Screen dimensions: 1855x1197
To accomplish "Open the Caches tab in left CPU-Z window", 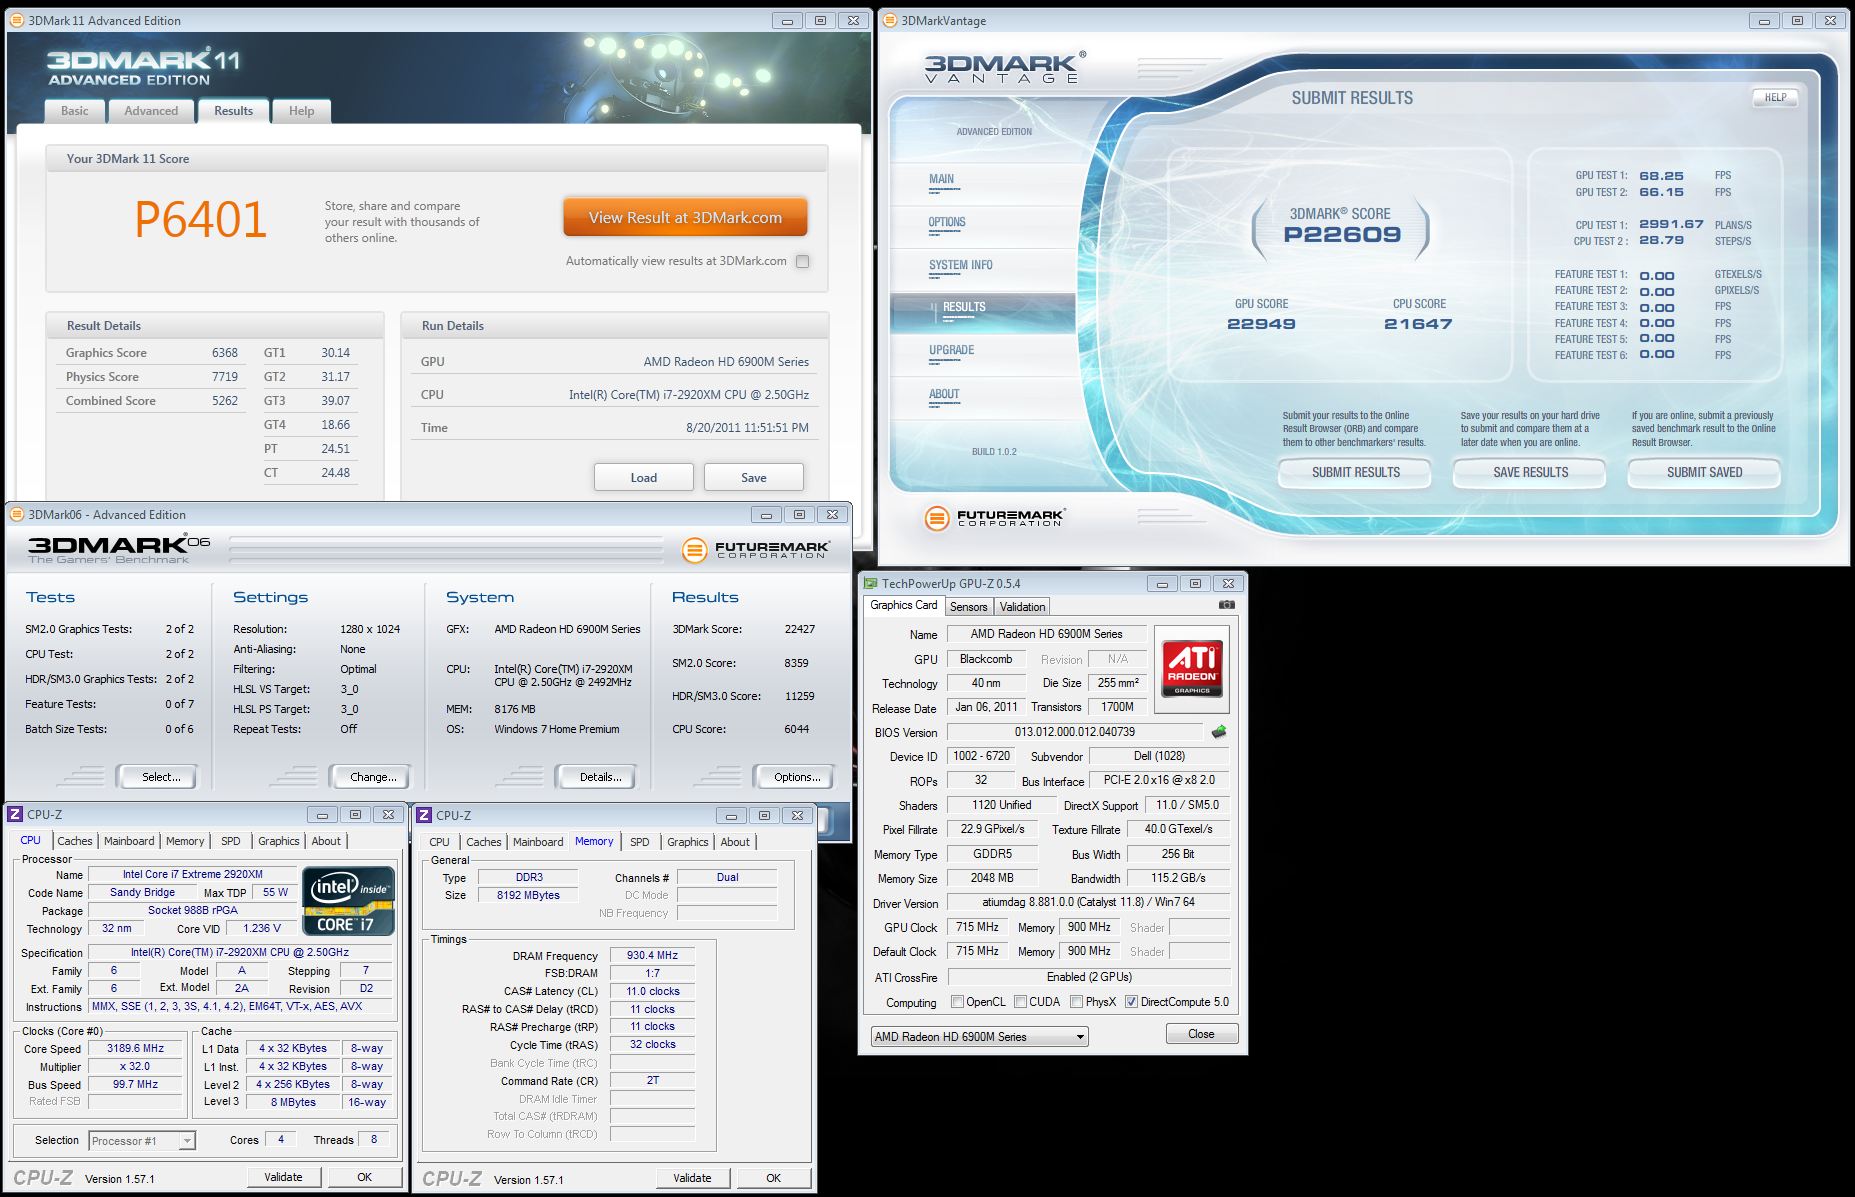I will tap(75, 841).
